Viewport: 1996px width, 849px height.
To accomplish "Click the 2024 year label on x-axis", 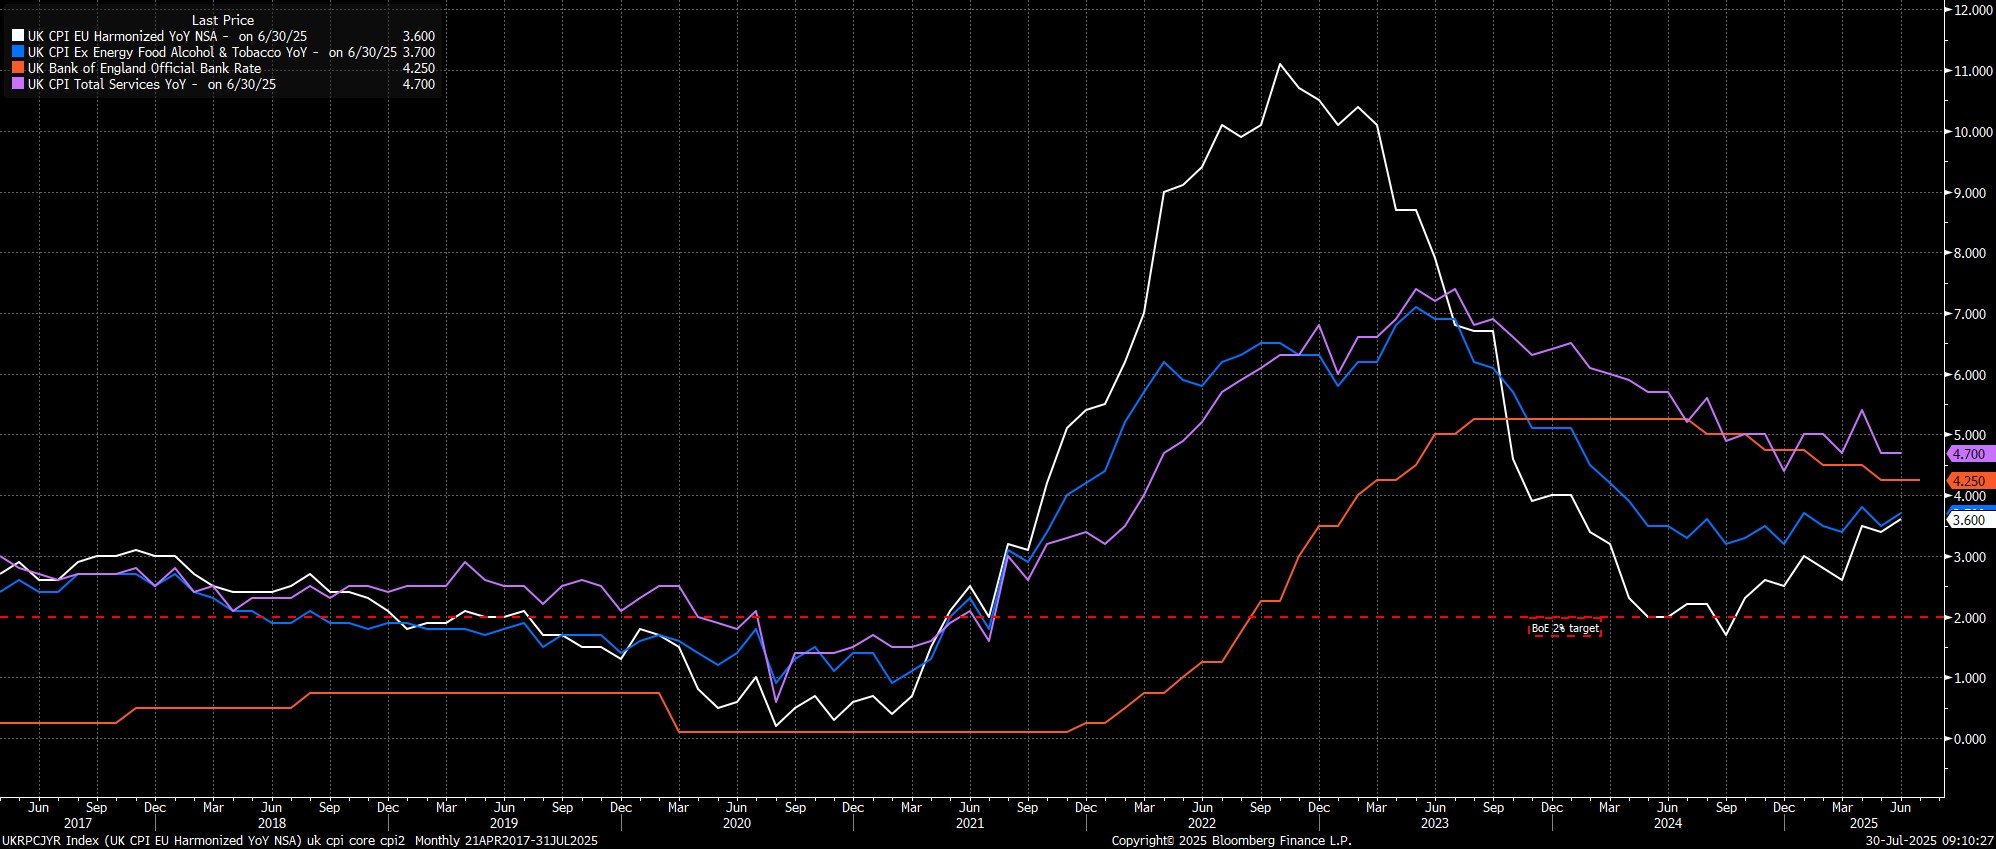I will pos(1668,824).
